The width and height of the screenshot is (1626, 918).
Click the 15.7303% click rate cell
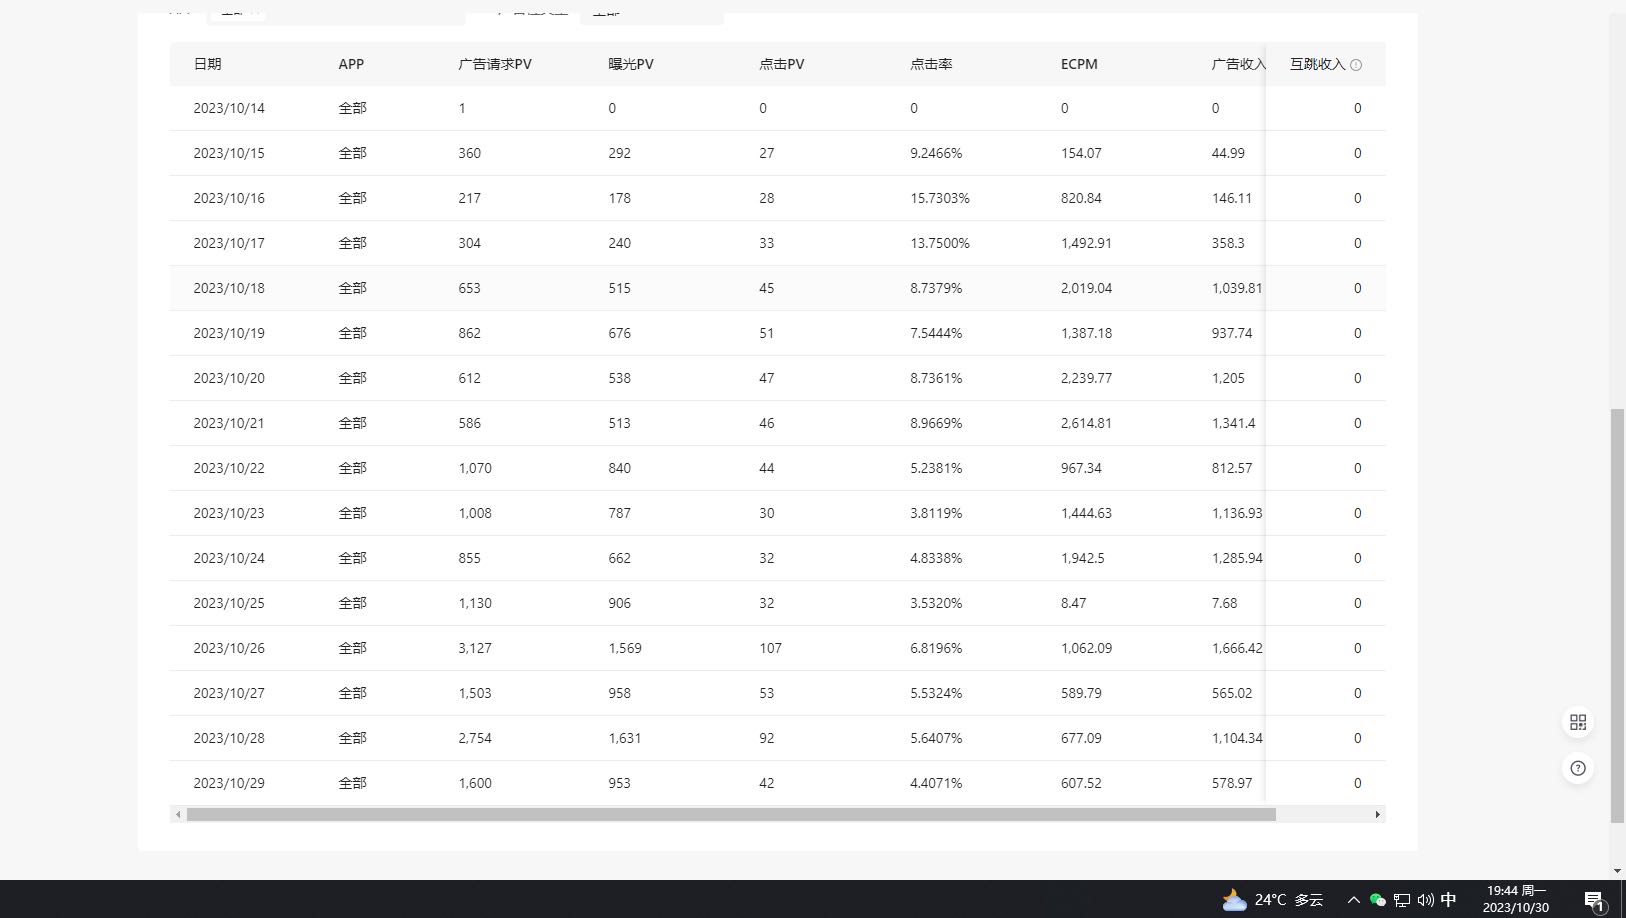click(940, 198)
